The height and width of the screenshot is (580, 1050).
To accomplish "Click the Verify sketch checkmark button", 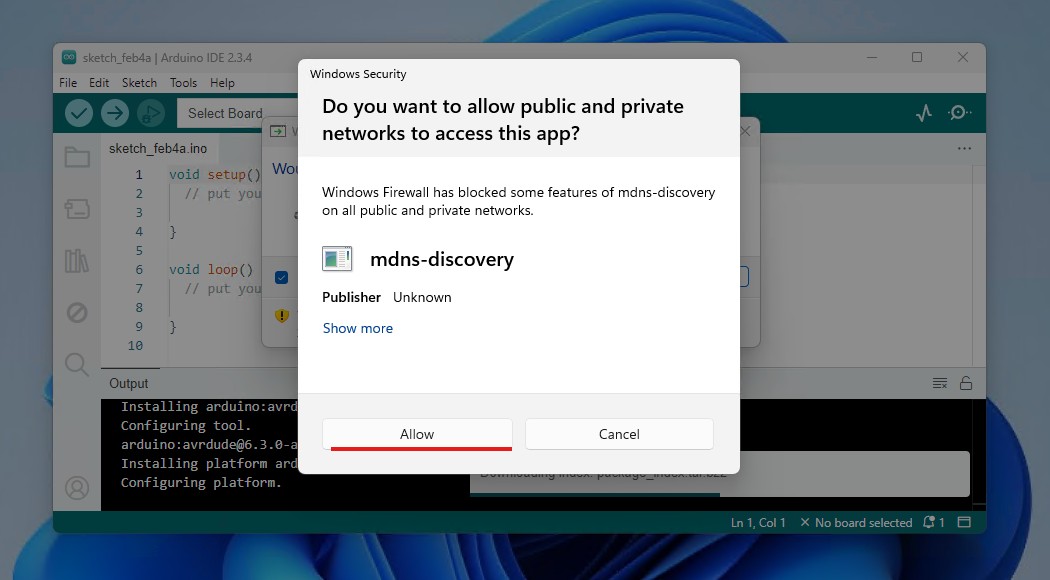I will 79,113.
